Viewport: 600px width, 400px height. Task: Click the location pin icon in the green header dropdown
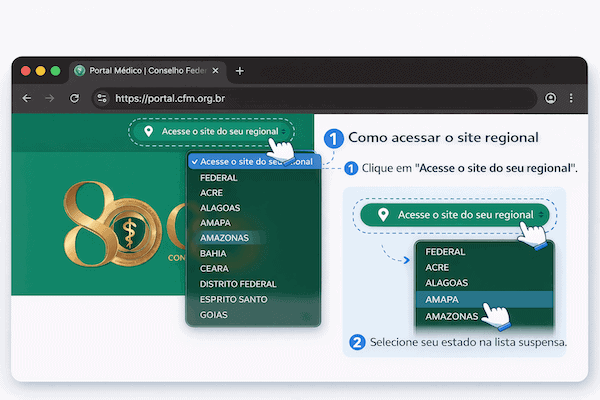point(148,131)
